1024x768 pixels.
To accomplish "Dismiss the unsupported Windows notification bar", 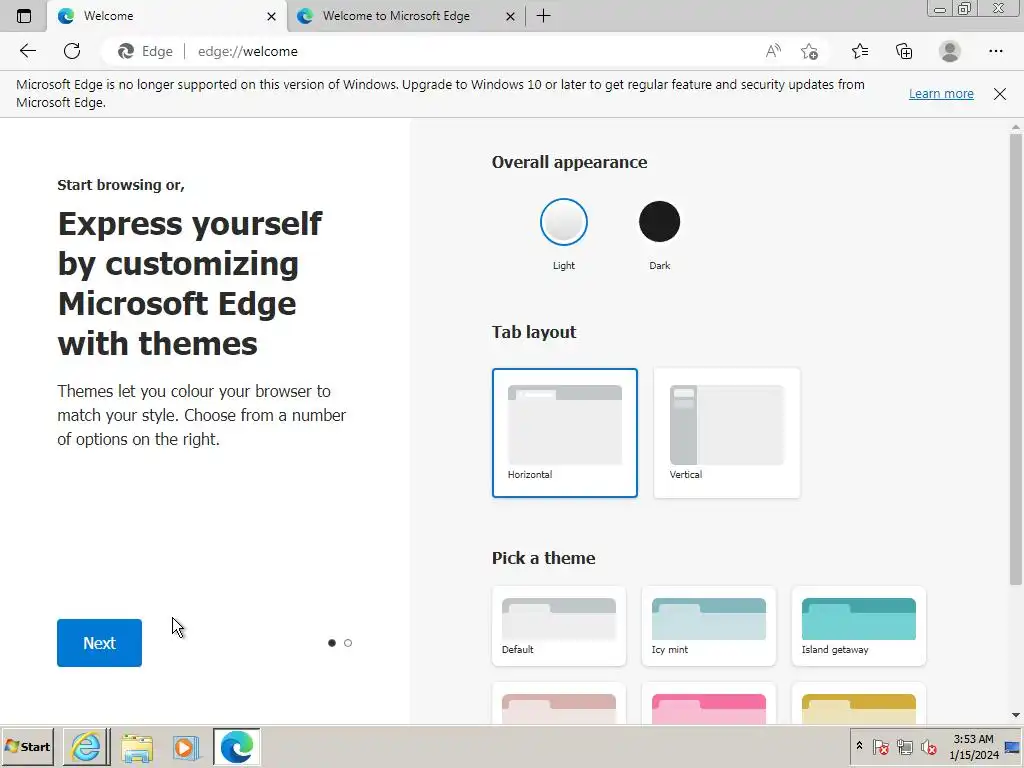I will tap(1000, 93).
